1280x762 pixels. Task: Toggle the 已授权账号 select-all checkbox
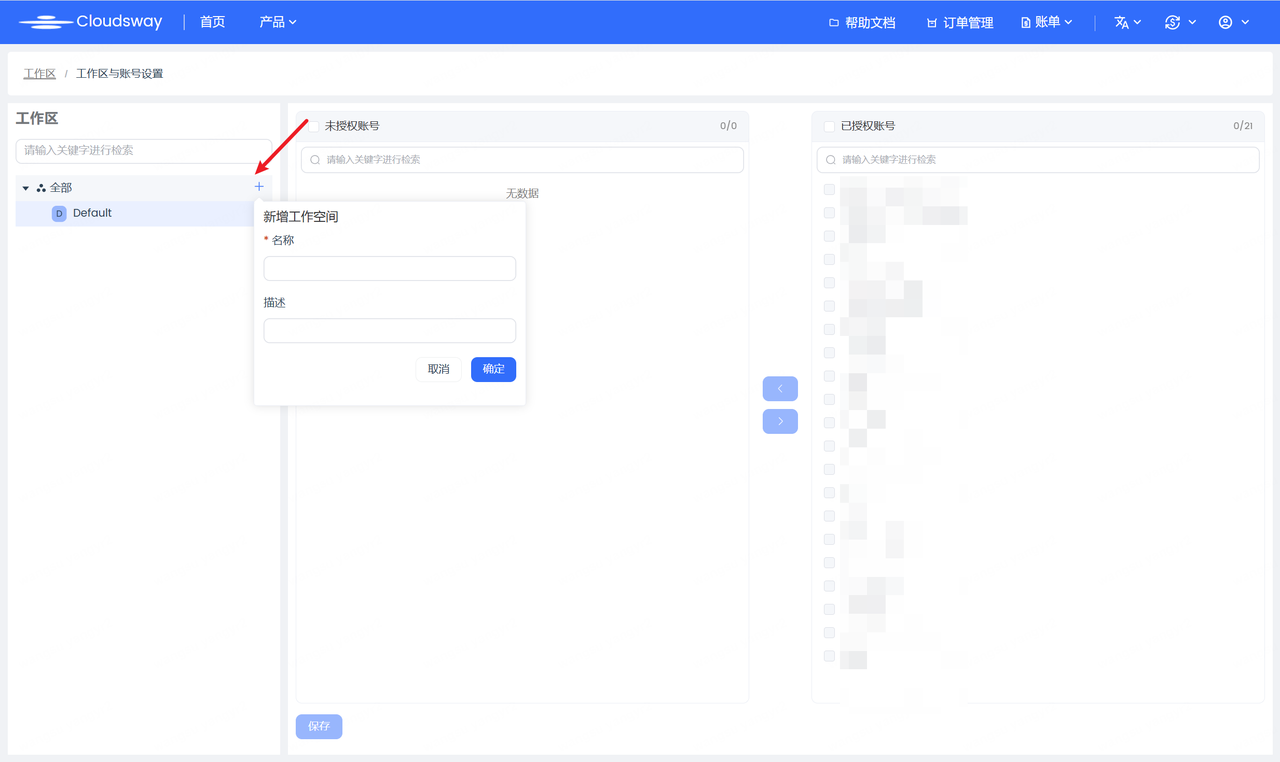(829, 126)
